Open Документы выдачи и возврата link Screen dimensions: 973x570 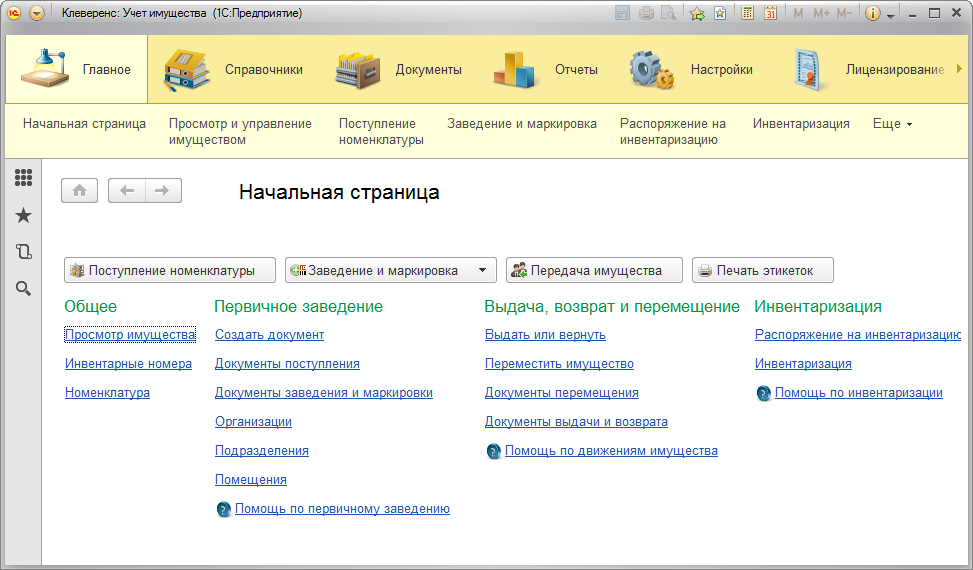[x=576, y=422]
